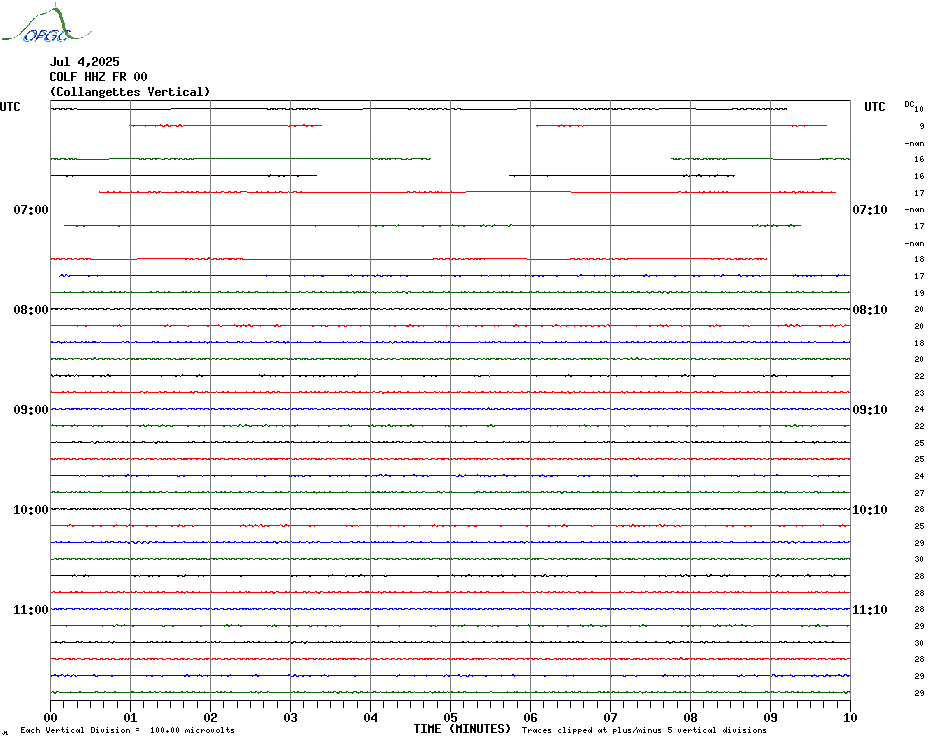Click the UTC label on the right side

tap(874, 107)
